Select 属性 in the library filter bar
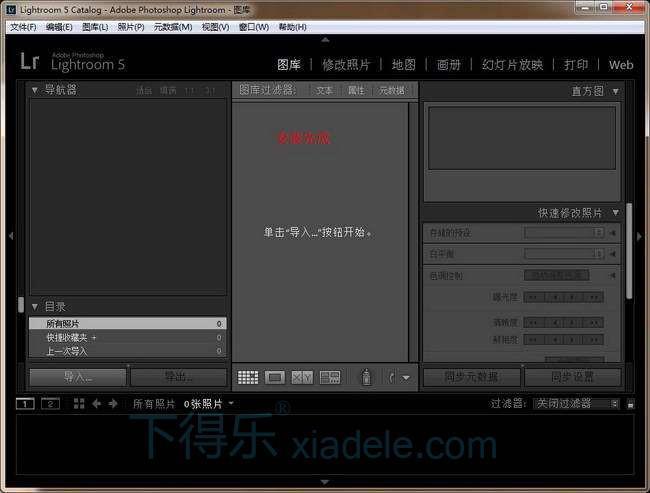Viewport: 650px width, 493px height. point(356,90)
